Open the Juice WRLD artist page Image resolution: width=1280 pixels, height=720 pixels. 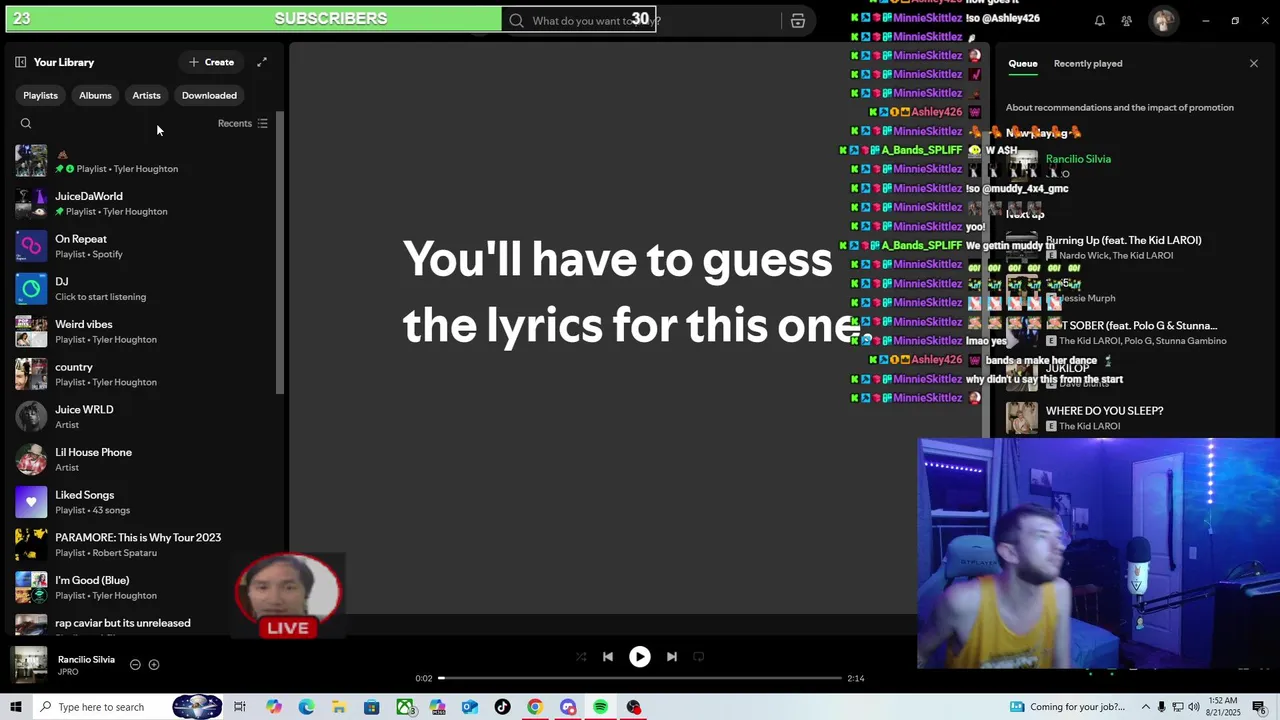[144, 417]
